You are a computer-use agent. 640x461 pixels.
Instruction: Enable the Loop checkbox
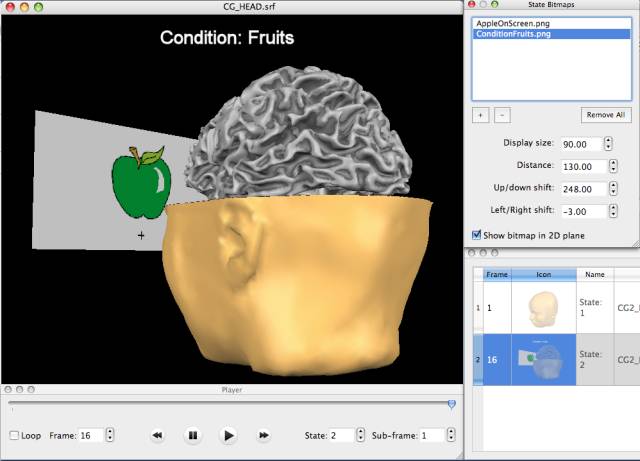pos(14,436)
